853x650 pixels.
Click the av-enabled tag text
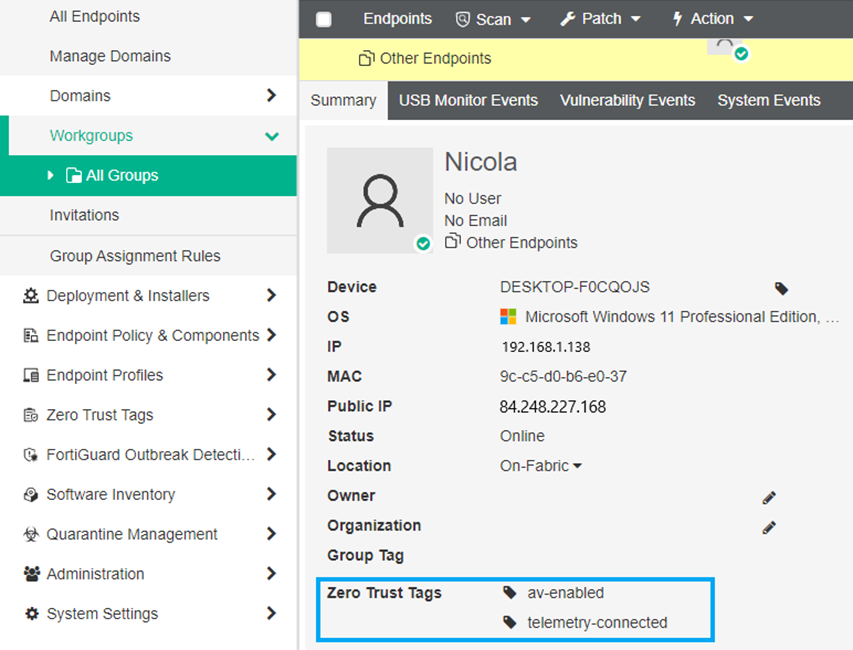pyautogui.click(x=565, y=593)
